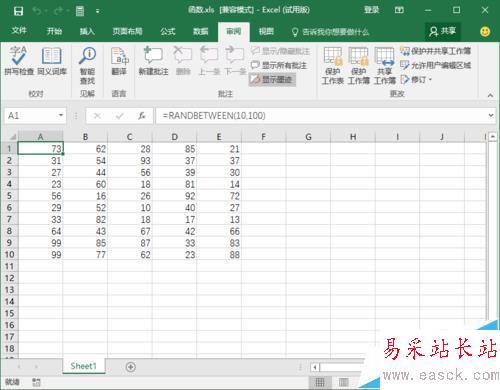The image size is (500, 390).
Task: Click vertical scrollbar up arrow
Action: click(493, 136)
